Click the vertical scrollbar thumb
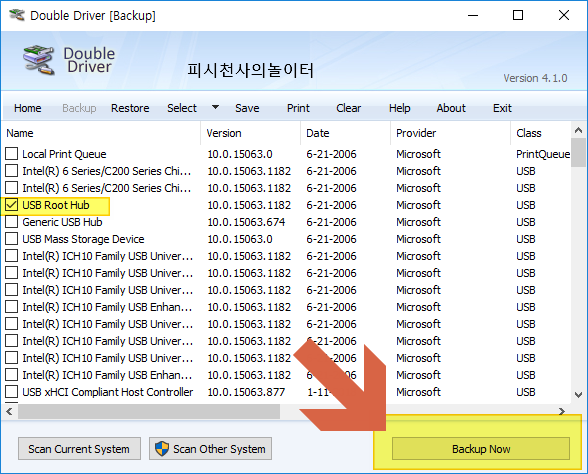 click(x=579, y=152)
